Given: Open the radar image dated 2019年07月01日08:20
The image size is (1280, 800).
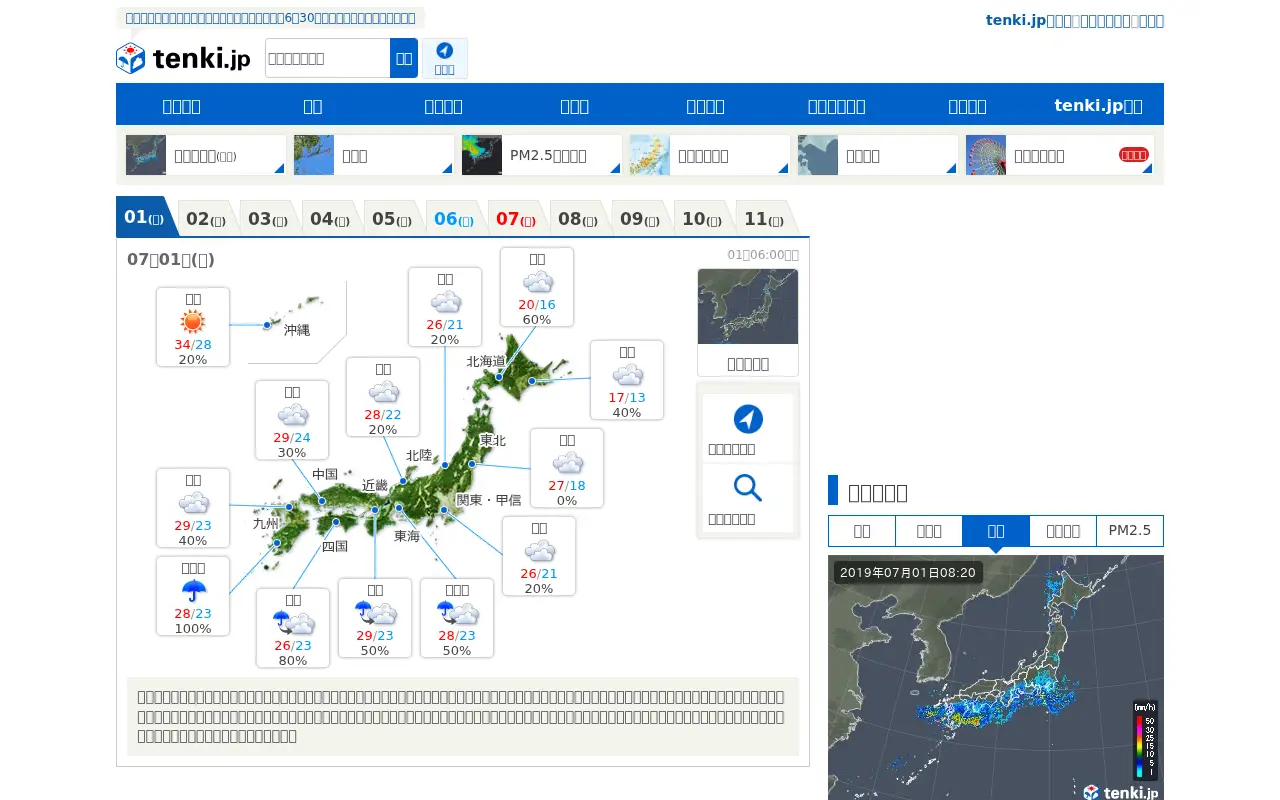Looking at the screenshot, I should point(996,678).
